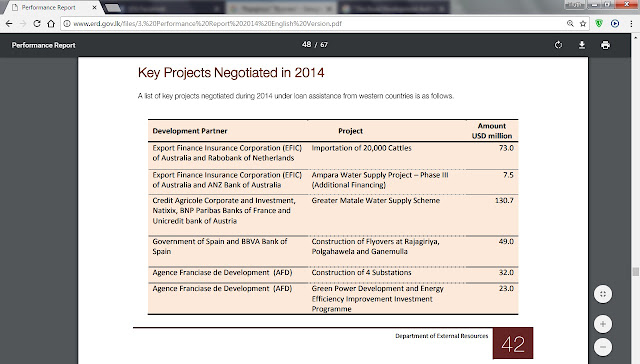
Task: Open Chrome three-dot menu
Action: [631, 24]
